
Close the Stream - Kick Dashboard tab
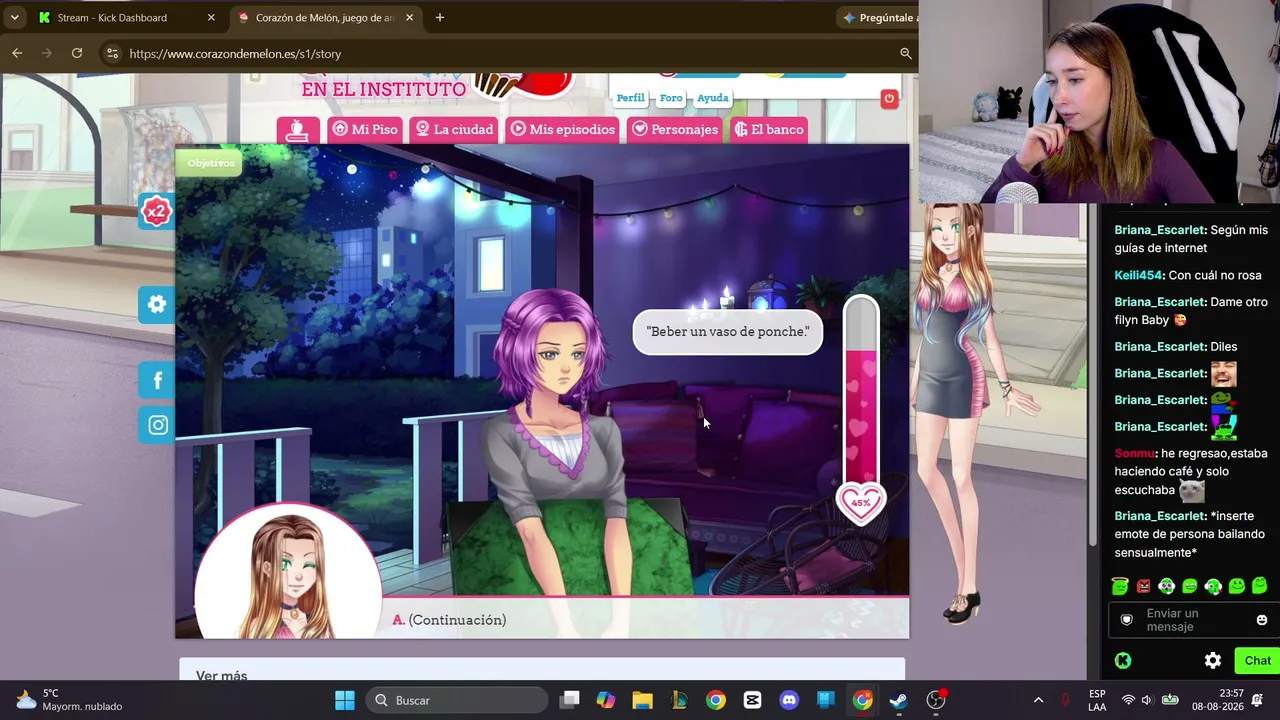[x=211, y=17]
